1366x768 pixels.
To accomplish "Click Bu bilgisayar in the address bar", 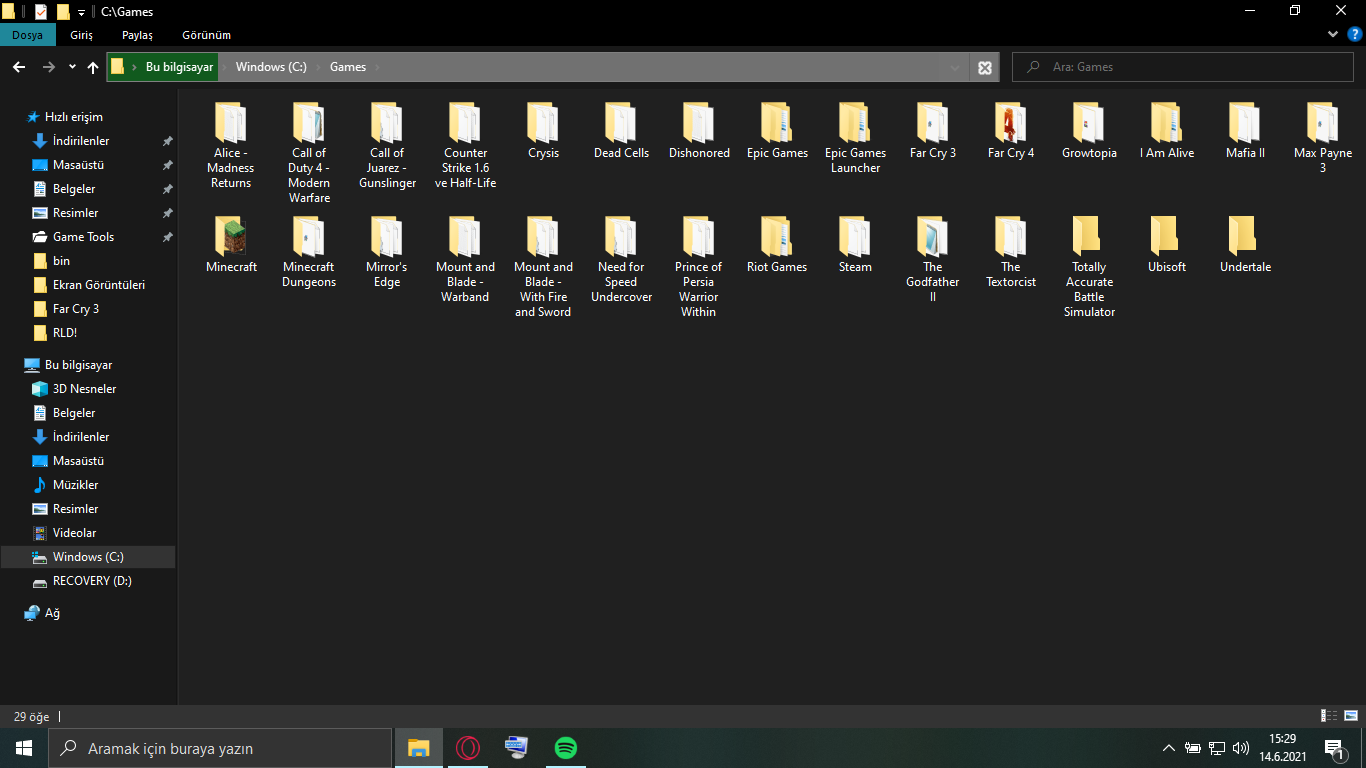I will [x=180, y=67].
